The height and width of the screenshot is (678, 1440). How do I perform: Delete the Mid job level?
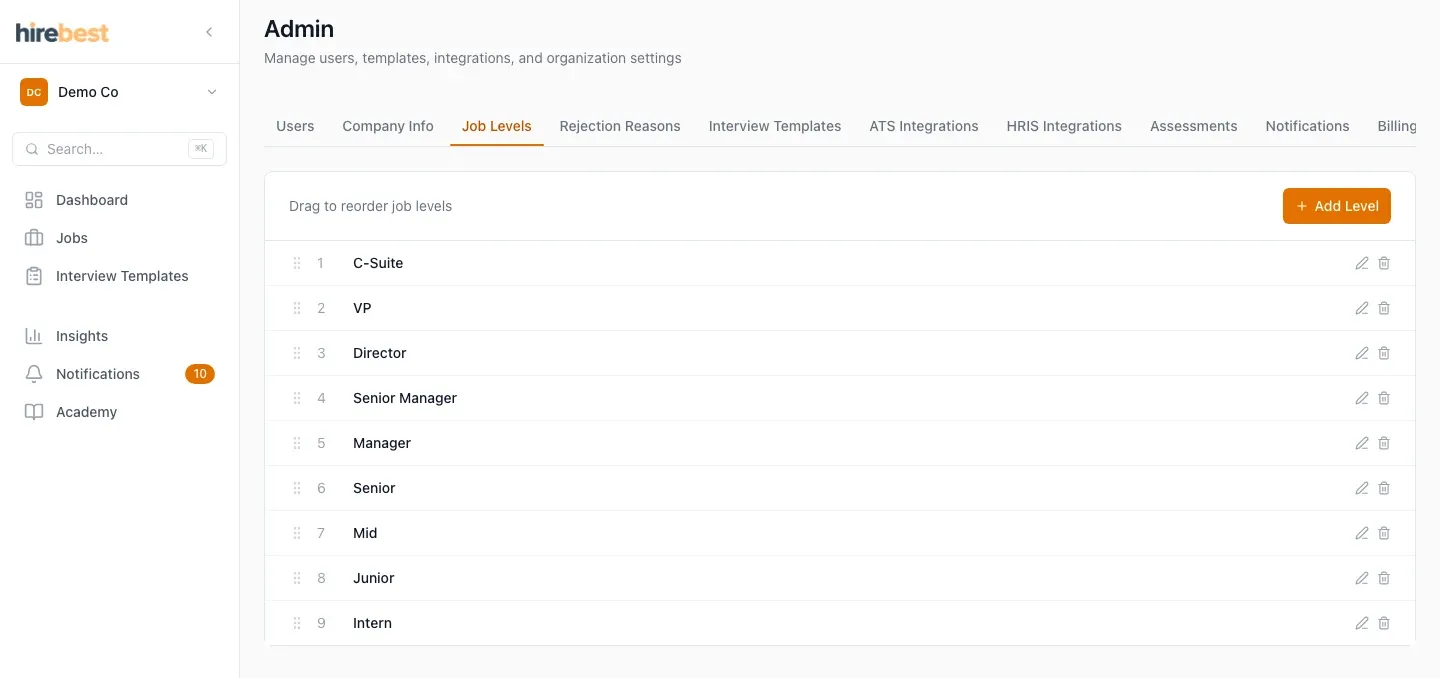click(x=1384, y=533)
